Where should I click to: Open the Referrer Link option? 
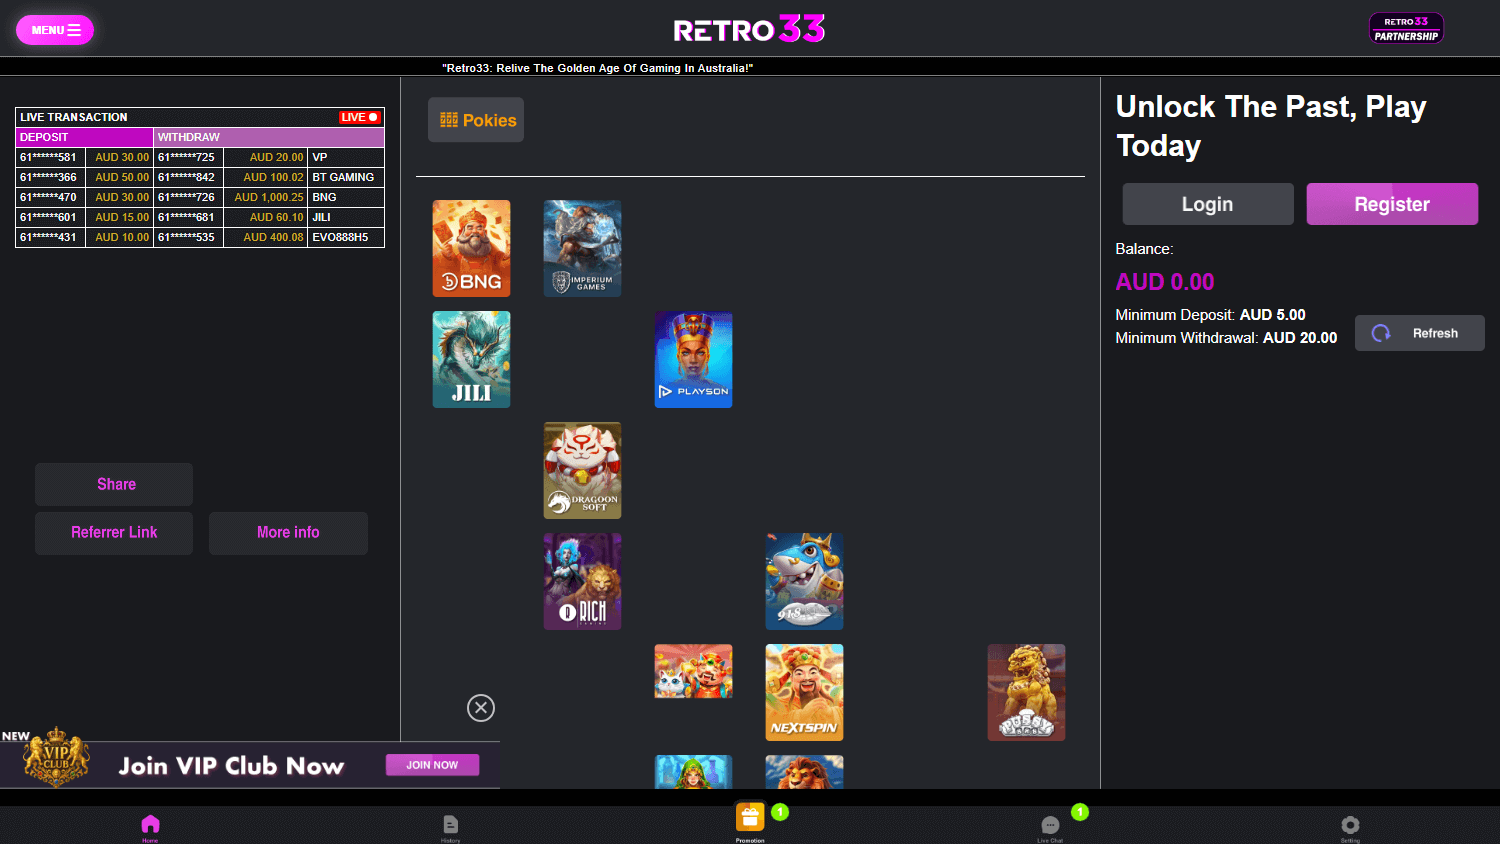point(113,533)
